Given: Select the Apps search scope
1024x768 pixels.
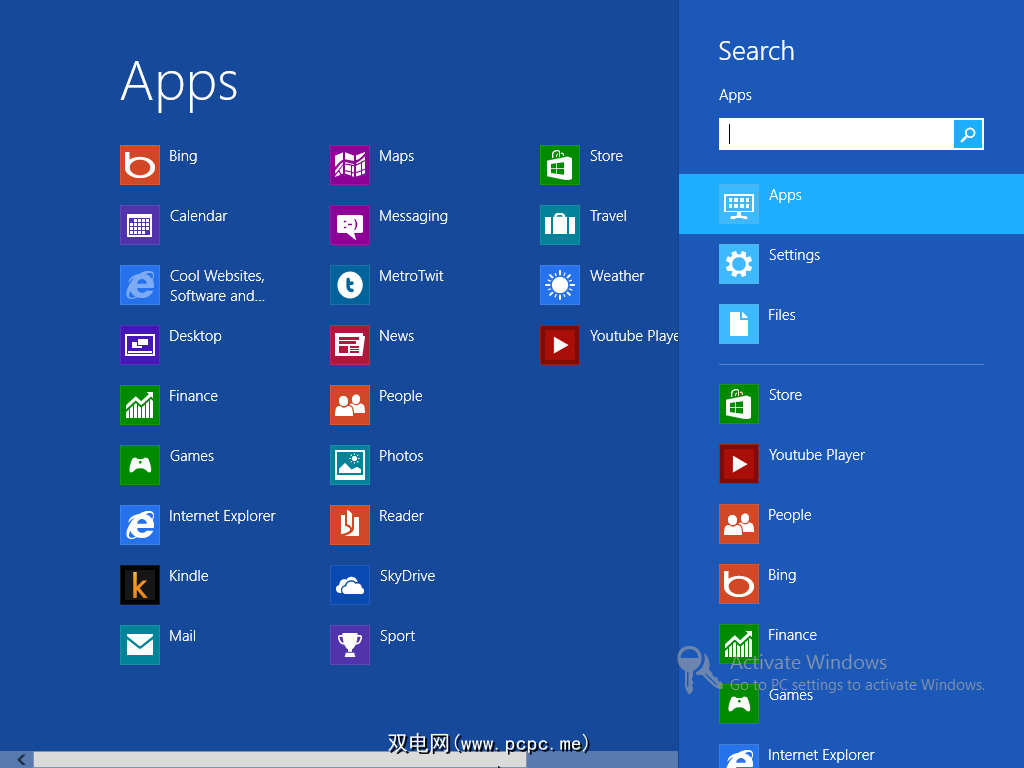Looking at the screenshot, I should click(852, 204).
